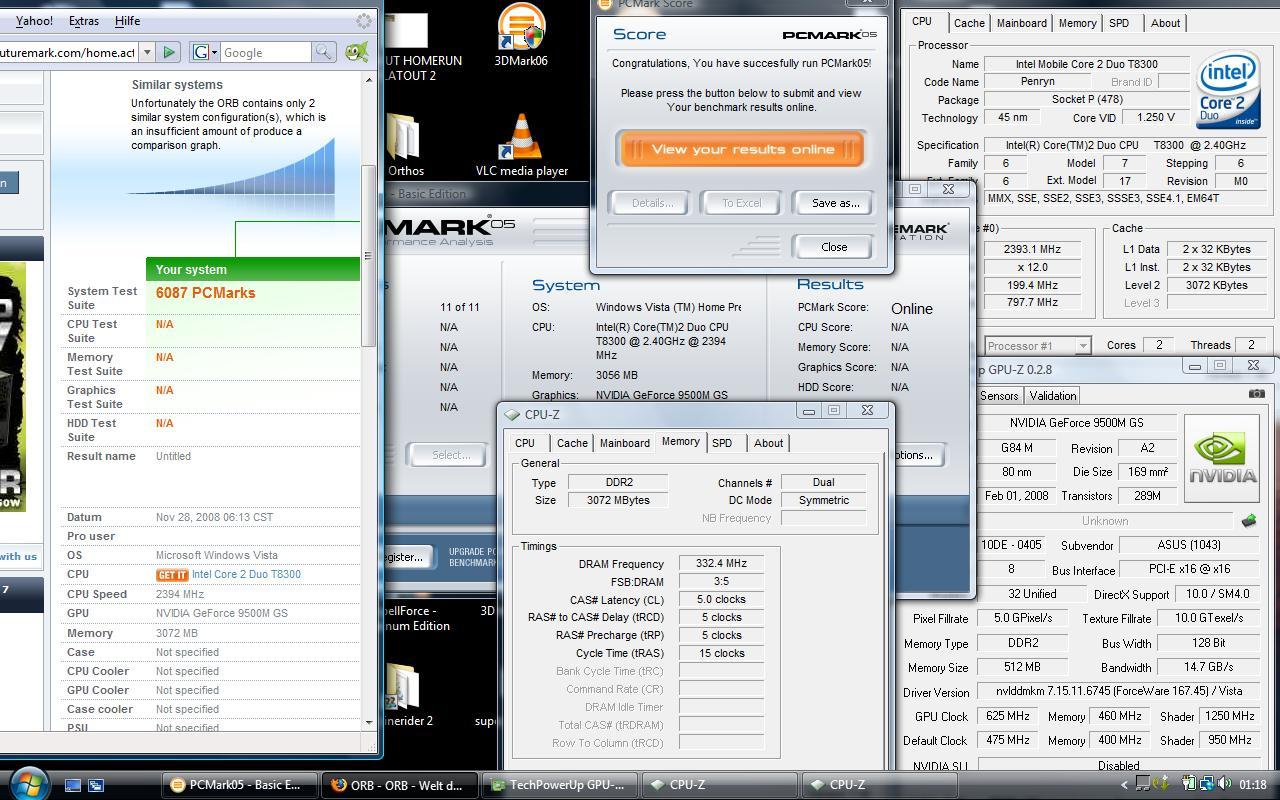Switch to CPU tab in front CPU-Z
The width and height of the screenshot is (1280, 800).
pyautogui.click(x=525, y=443)
